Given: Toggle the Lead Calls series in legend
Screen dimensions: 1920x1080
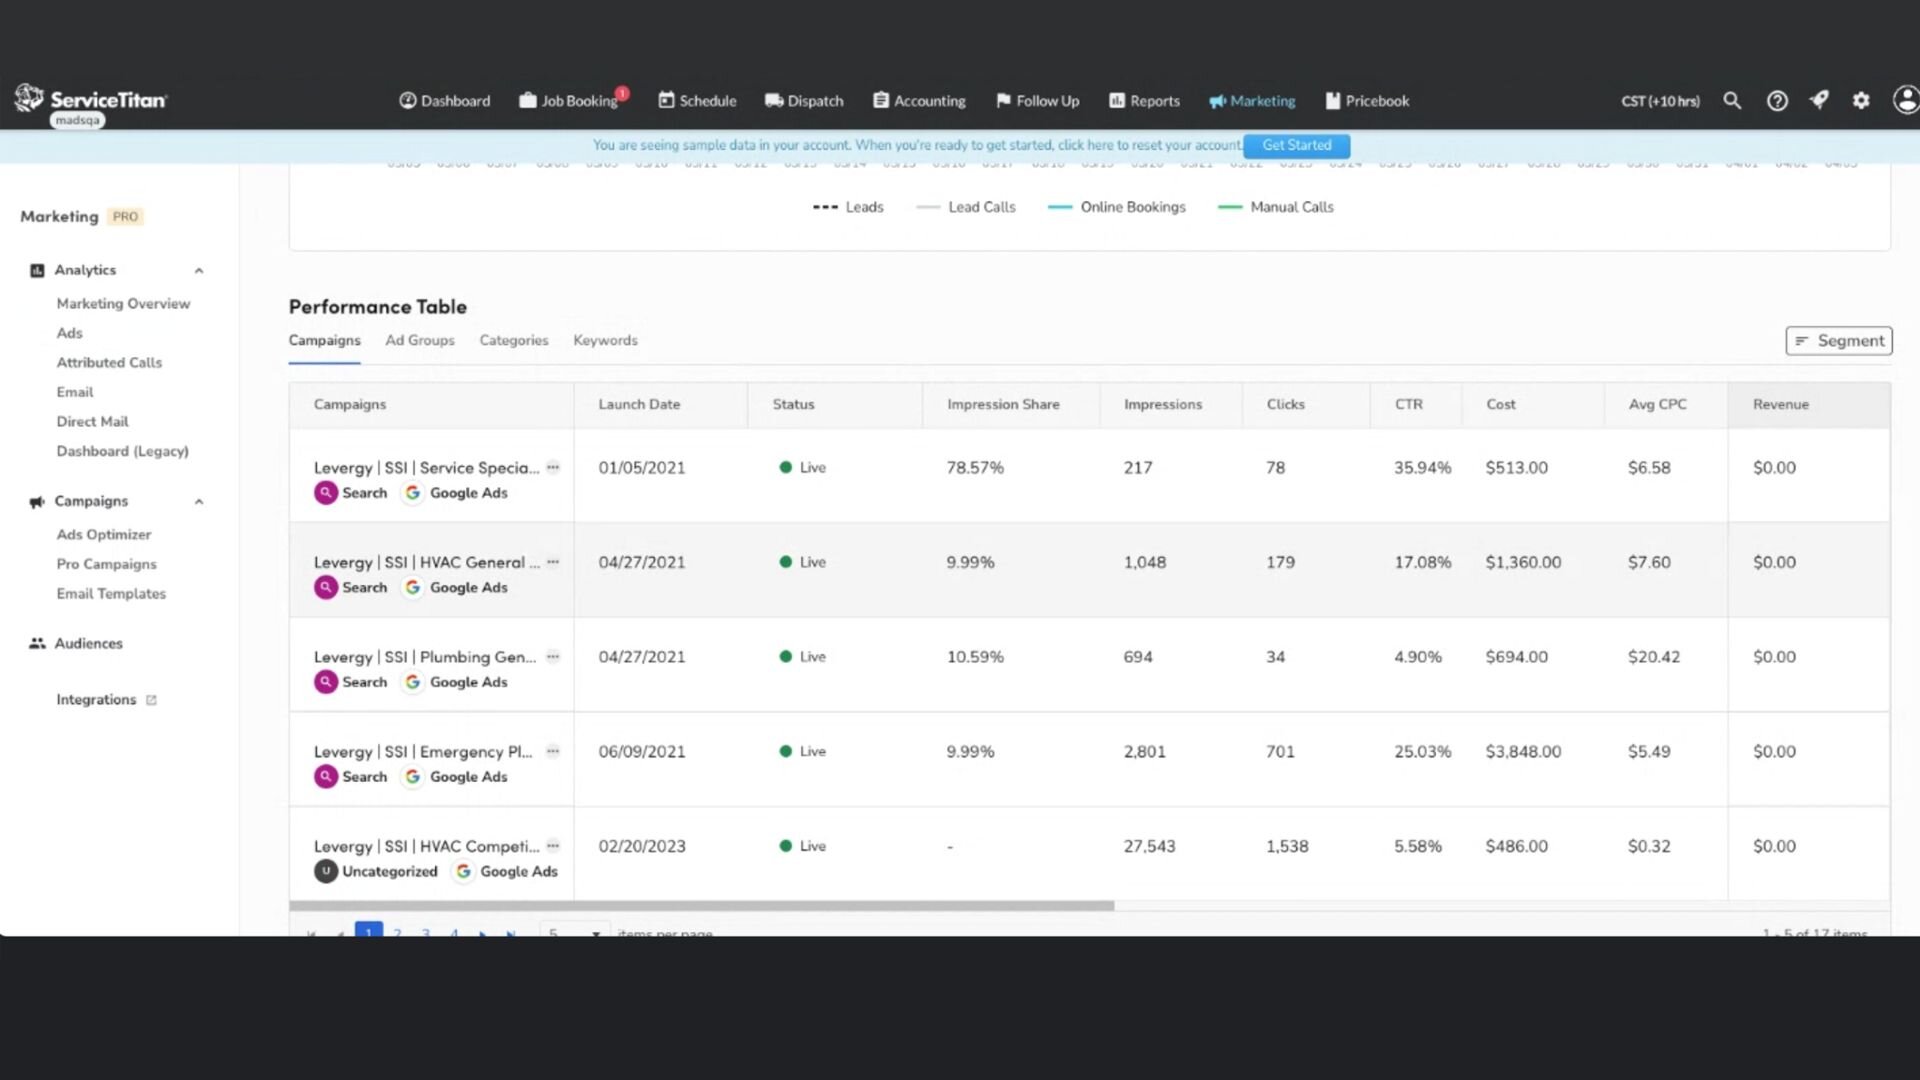Looking at the screenshot, I should [966, 207].
